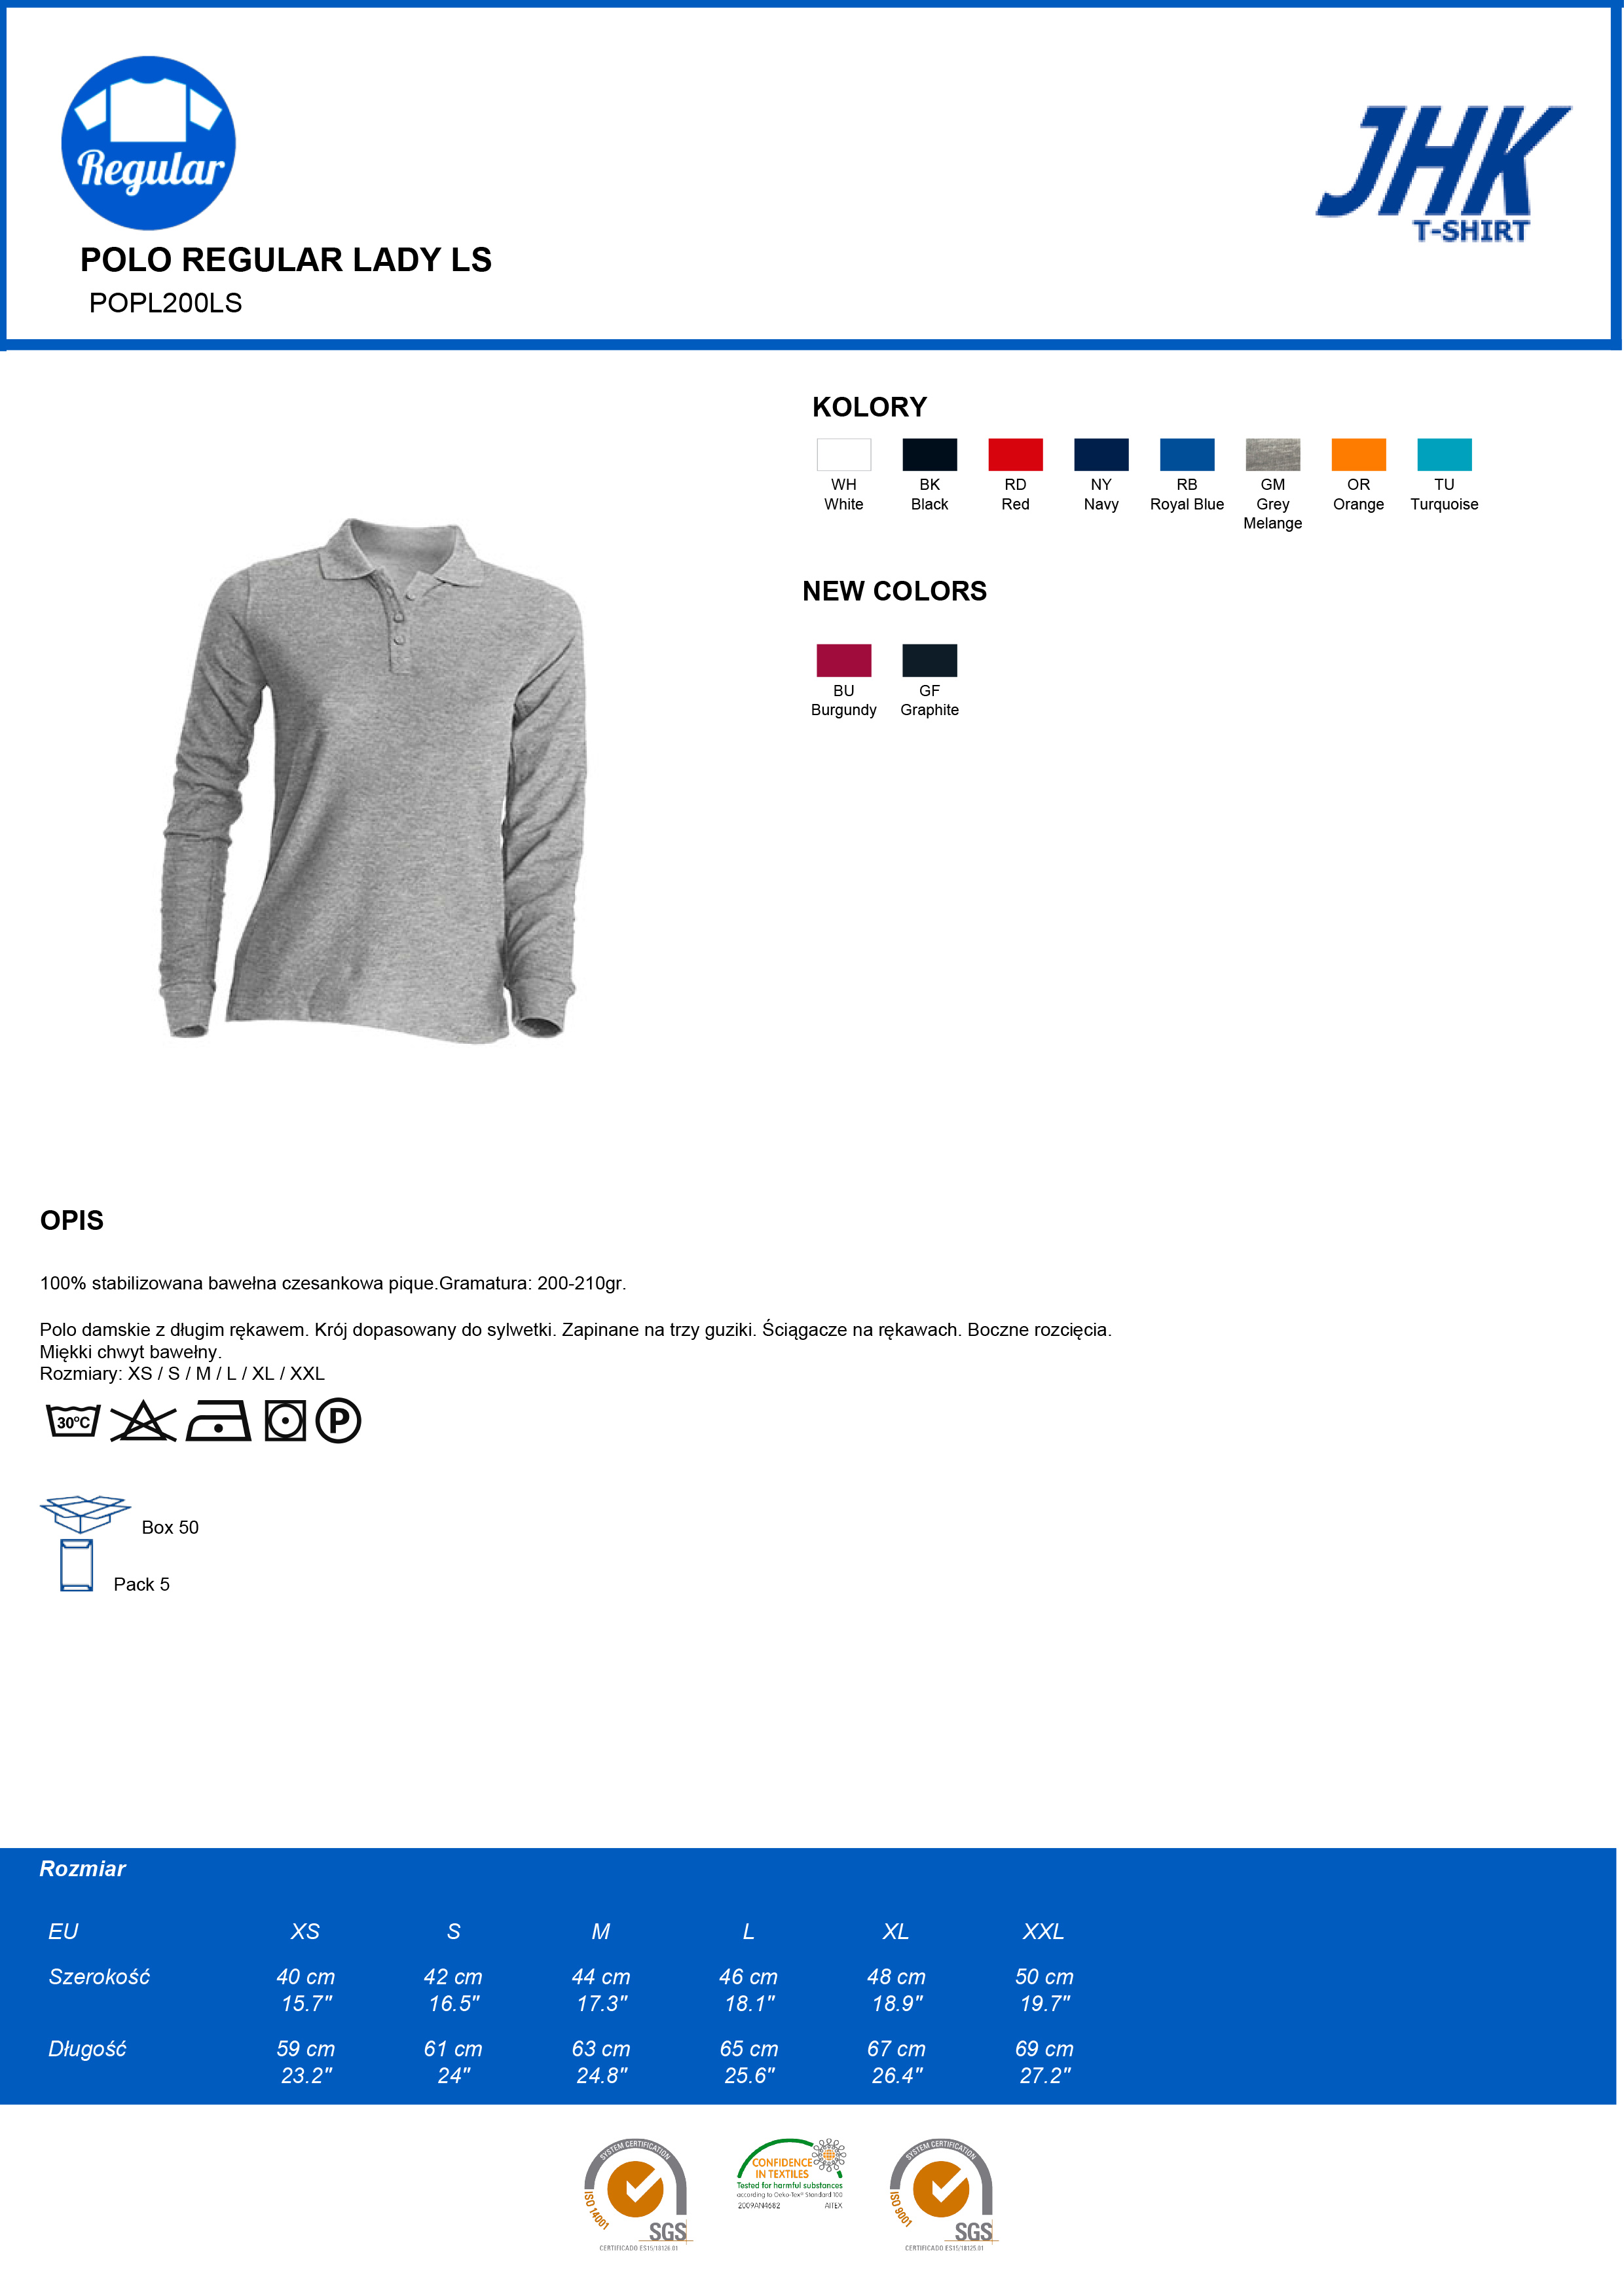The height and width of the screenshot is (2294, 1624).
Task: Click the pack bag icon beside Pack 5
Action: point(76,1566)
